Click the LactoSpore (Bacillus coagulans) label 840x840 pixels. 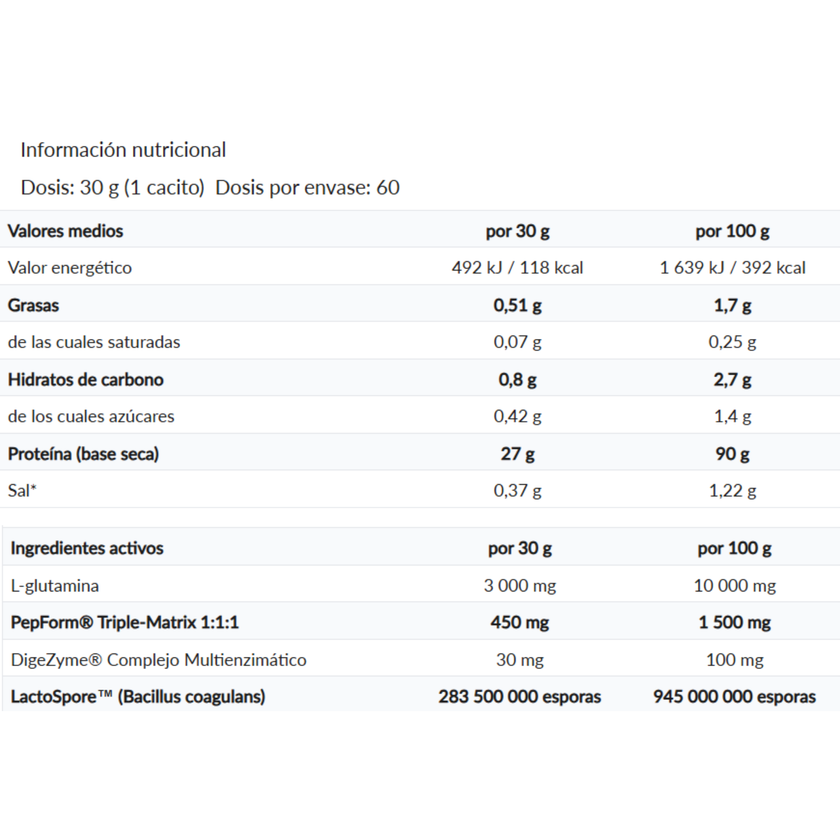(x=138, y=696)
